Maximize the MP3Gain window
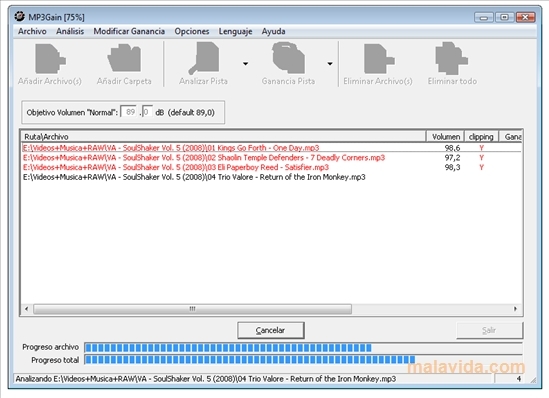Image resolution: width=549 pixels, height=398 pixels. (x=505, y=17)
